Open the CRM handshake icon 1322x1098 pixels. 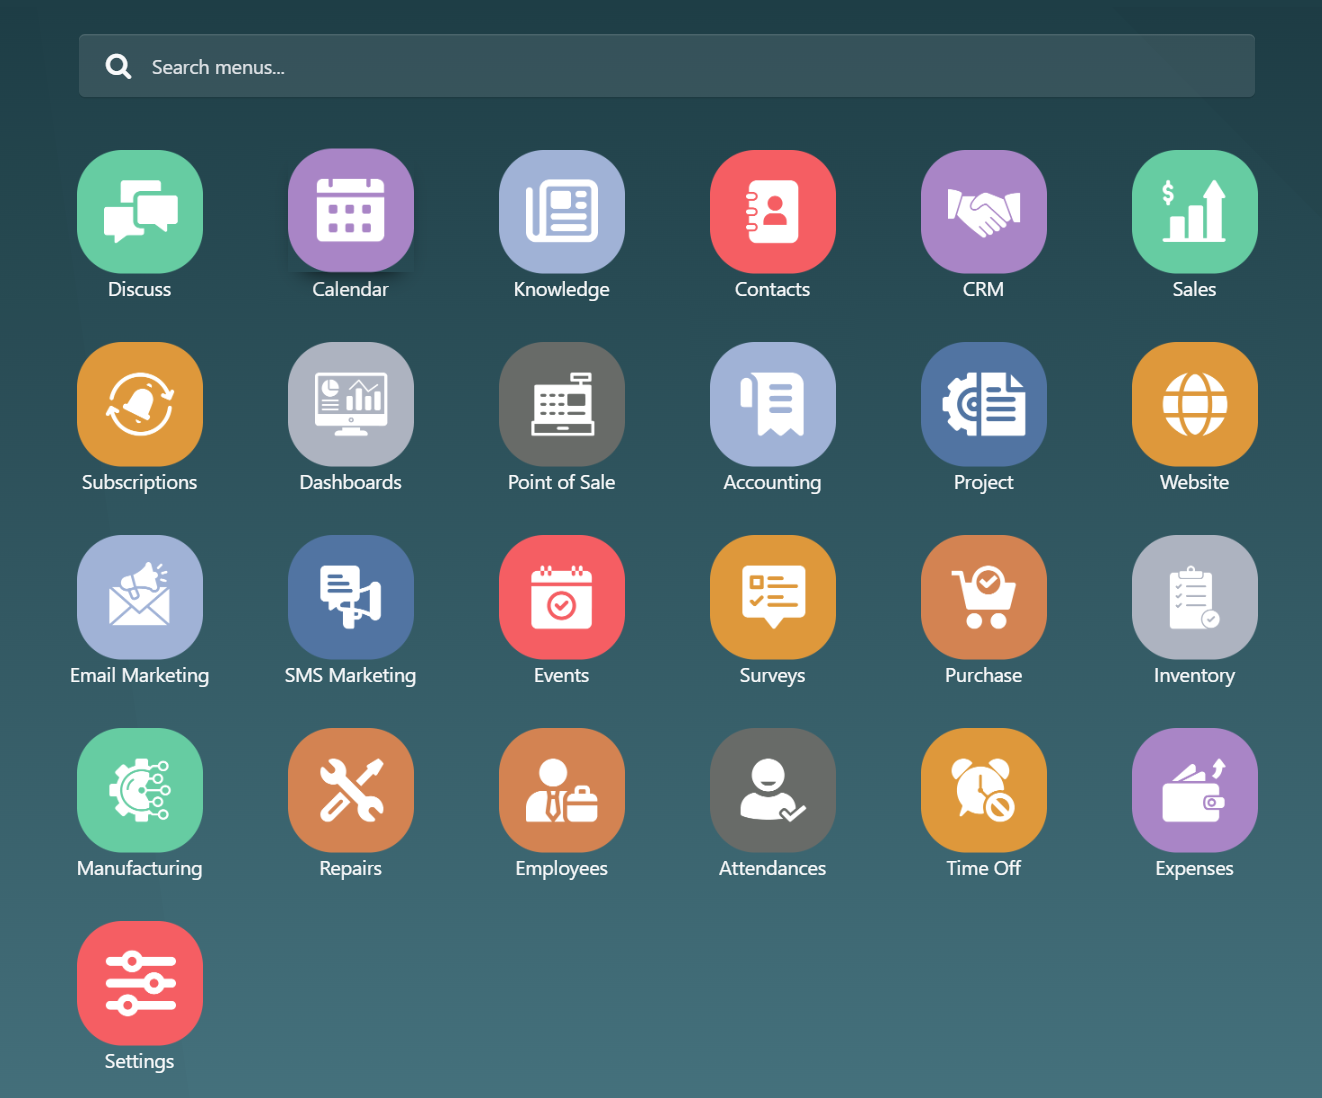point(984,211)
